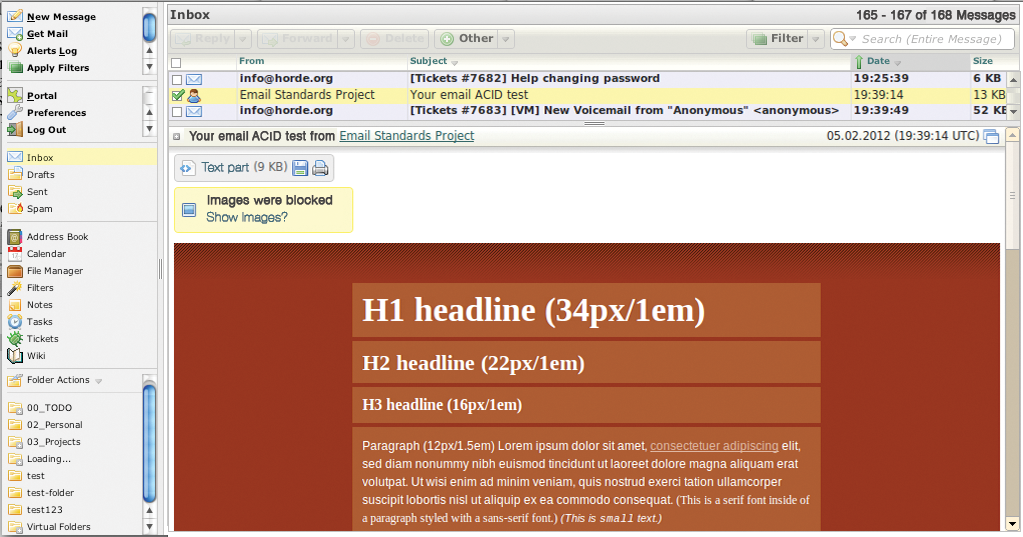Image resolution: width=1023 pixels, height=537 pixels.
Task: Open the 03_Projects folder
Action: tap(53, 441)
